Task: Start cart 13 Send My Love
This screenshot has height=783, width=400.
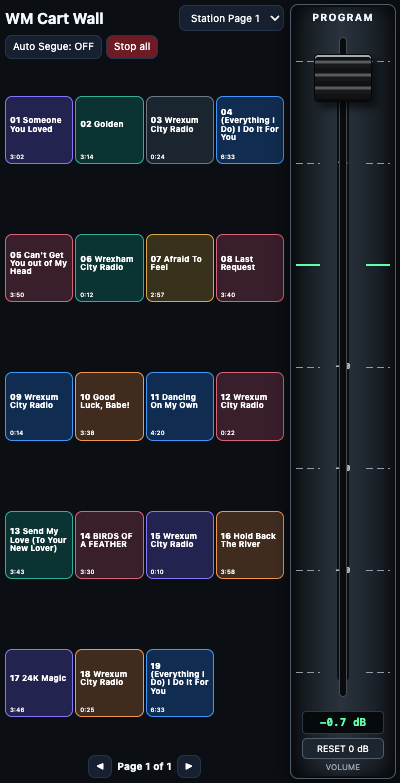Action: click(39, 545)
